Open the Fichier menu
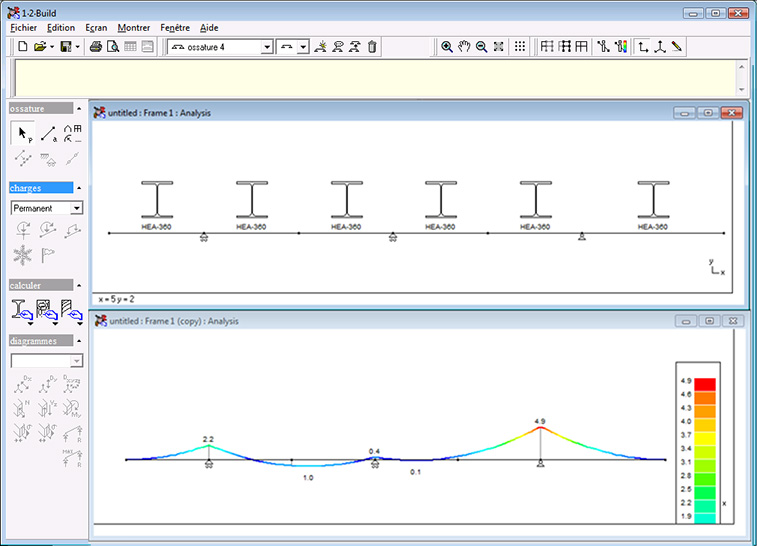Screen dimensions: 757x546 click(24, 28)
